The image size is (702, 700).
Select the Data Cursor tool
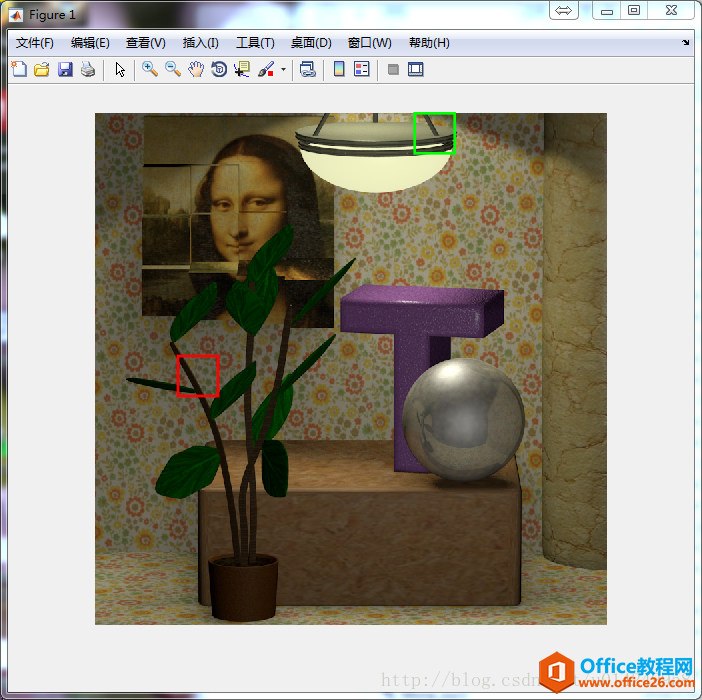pos(242,69)
